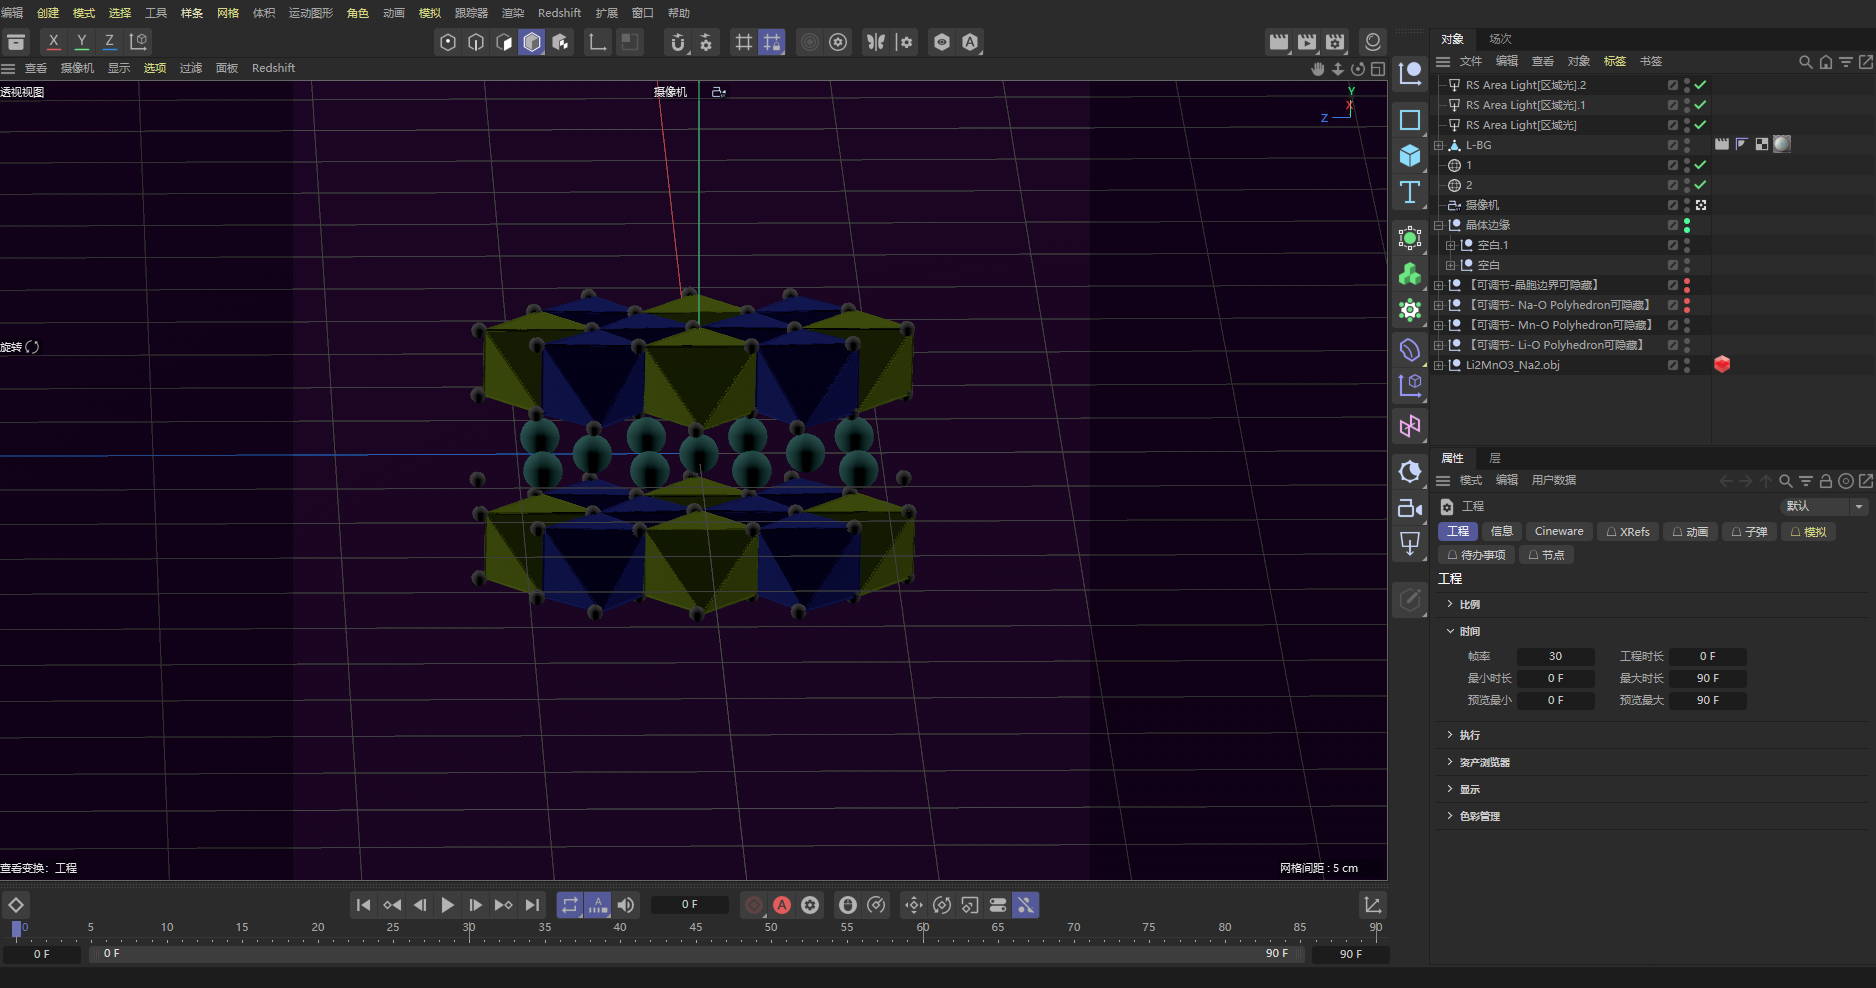
Task: Open the 运动图形 menu
Action: [311, 13]
